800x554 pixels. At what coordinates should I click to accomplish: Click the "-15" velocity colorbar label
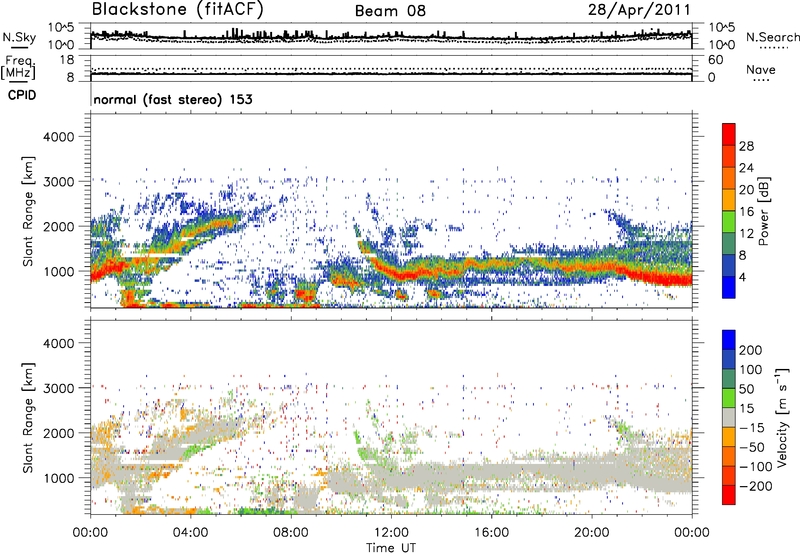[x=752, y=428]
